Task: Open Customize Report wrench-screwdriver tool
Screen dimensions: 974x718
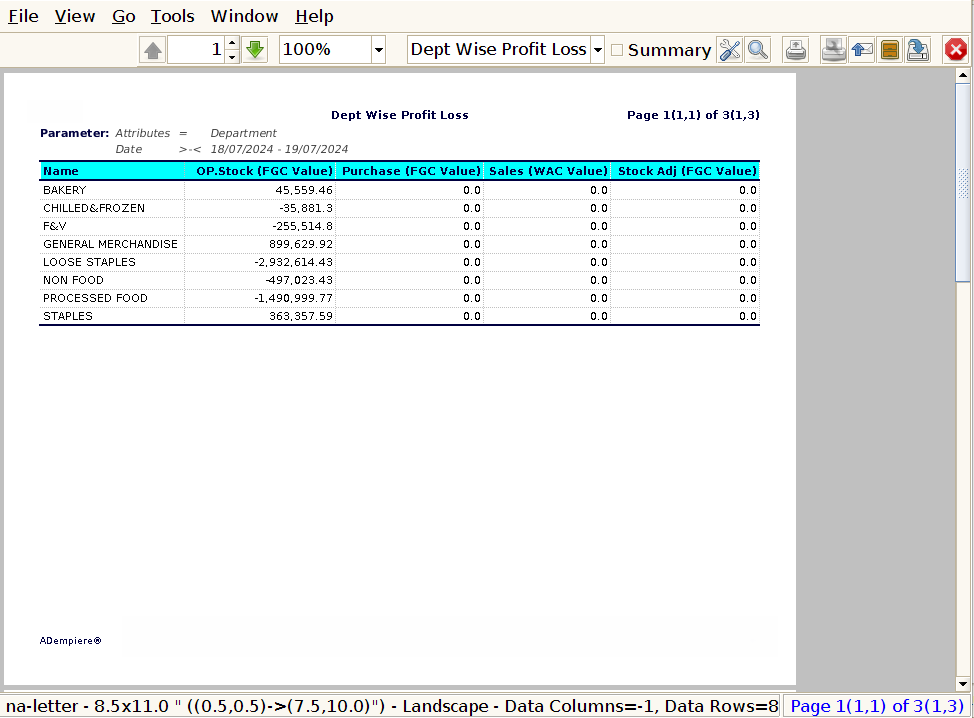Action: (x=730, y=50)
